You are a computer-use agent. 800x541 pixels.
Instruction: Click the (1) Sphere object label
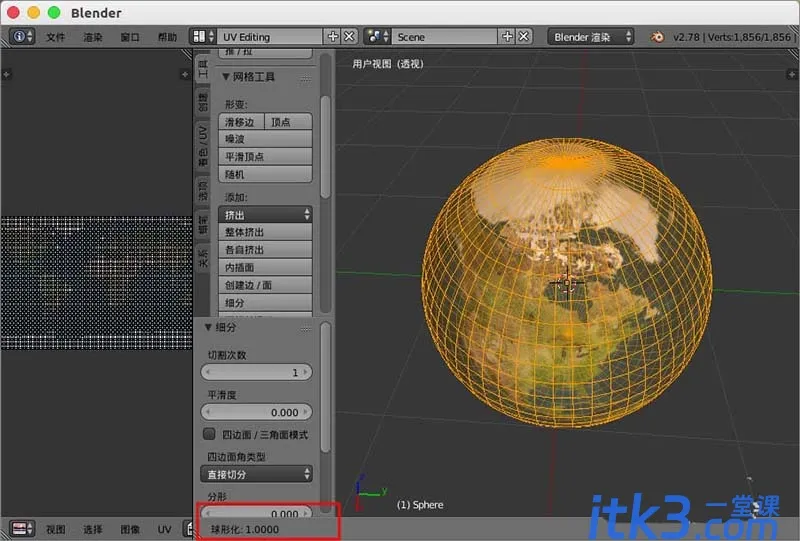[x=420, y=505]
